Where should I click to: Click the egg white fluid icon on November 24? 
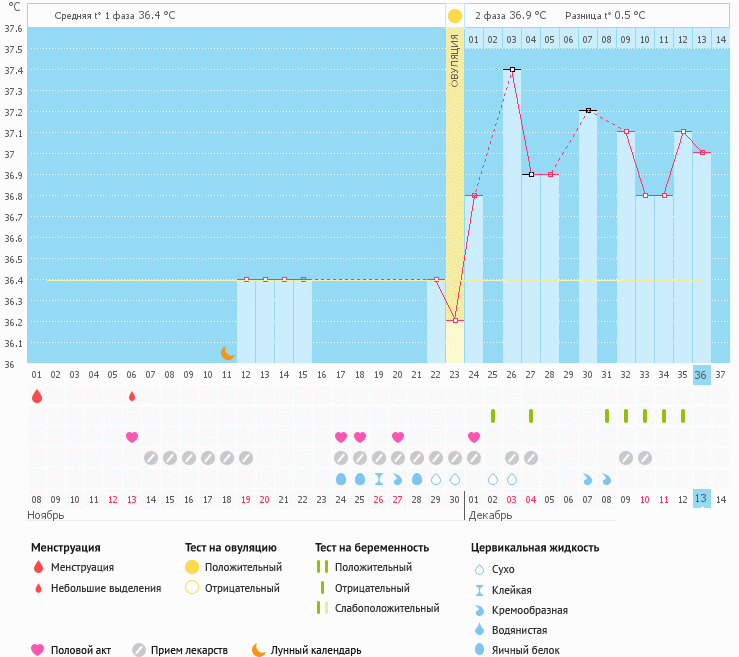coord(341,479)
